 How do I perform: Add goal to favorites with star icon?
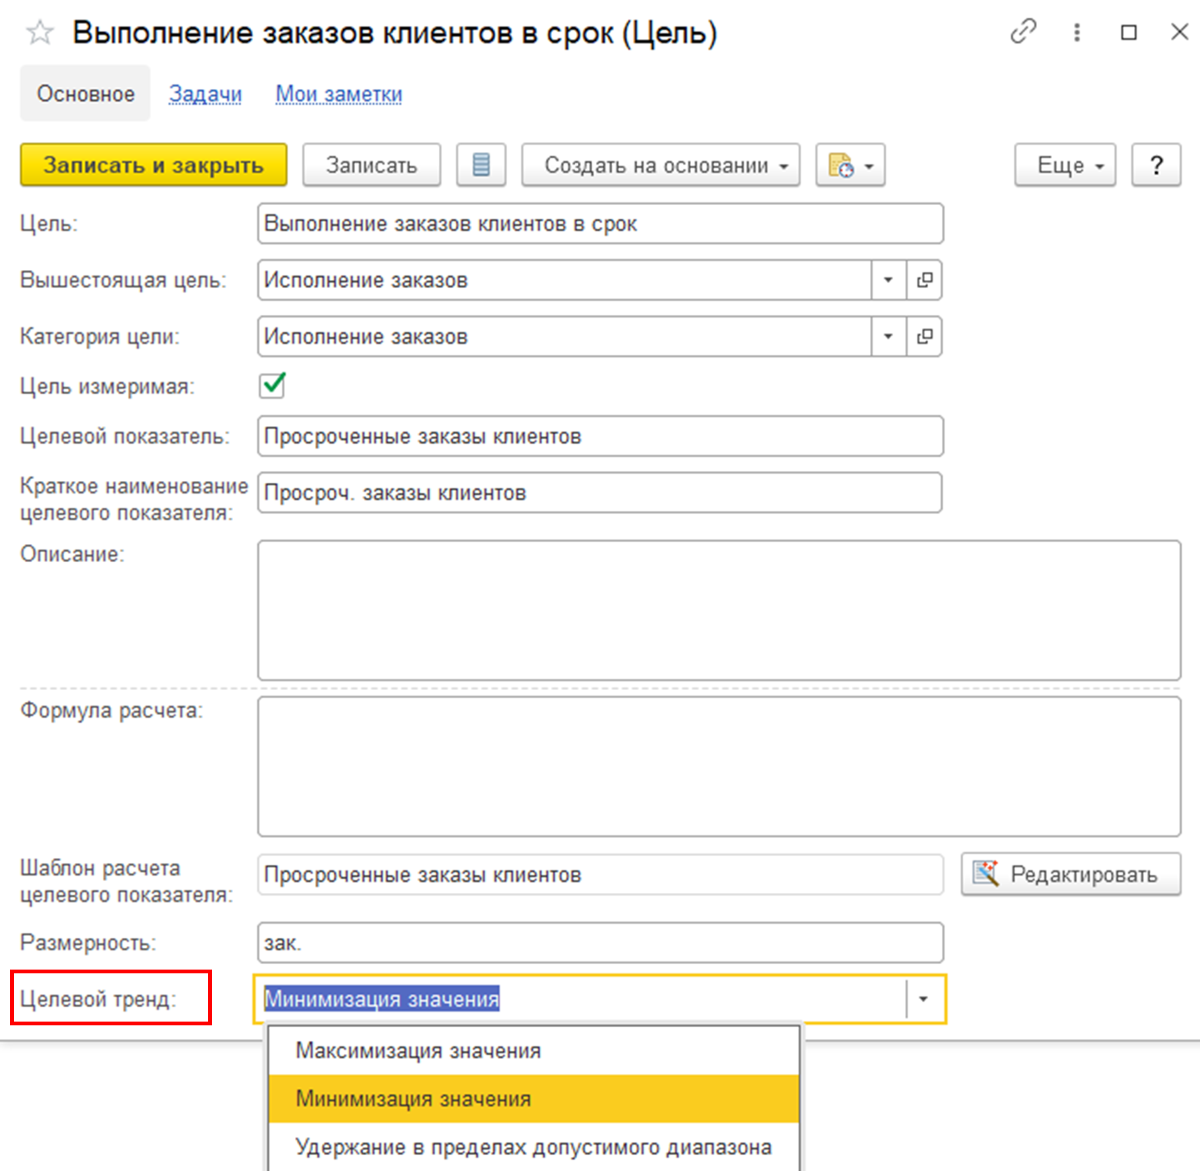click(40, 33)
